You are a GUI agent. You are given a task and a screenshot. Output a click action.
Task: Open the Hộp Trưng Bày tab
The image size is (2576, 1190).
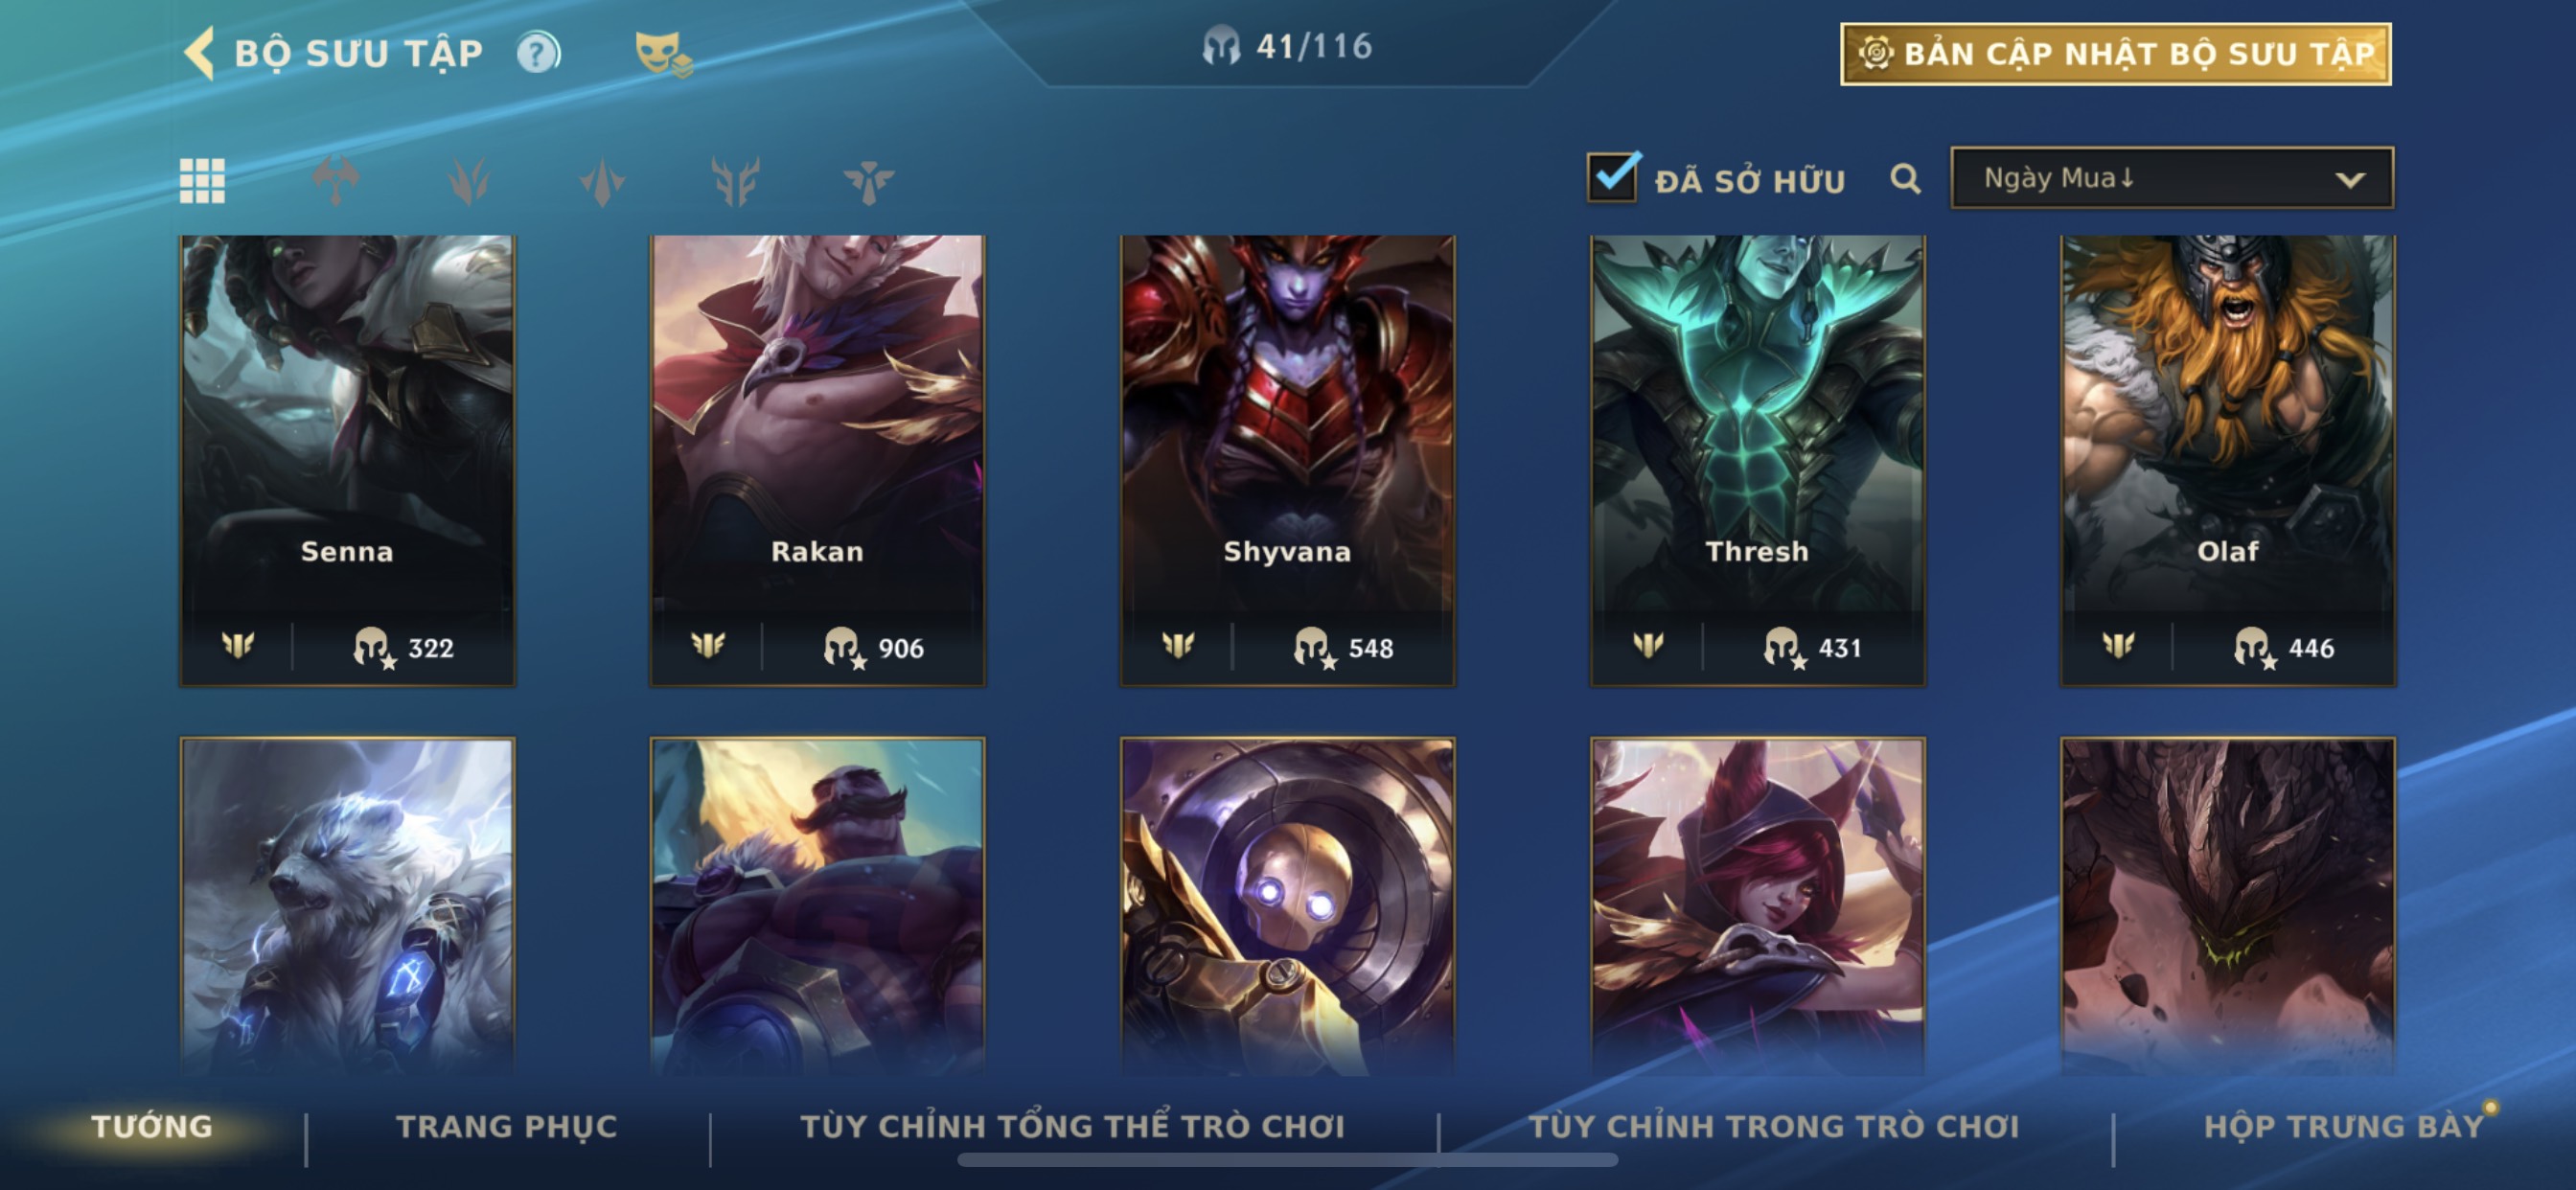pos(2344,1126)
